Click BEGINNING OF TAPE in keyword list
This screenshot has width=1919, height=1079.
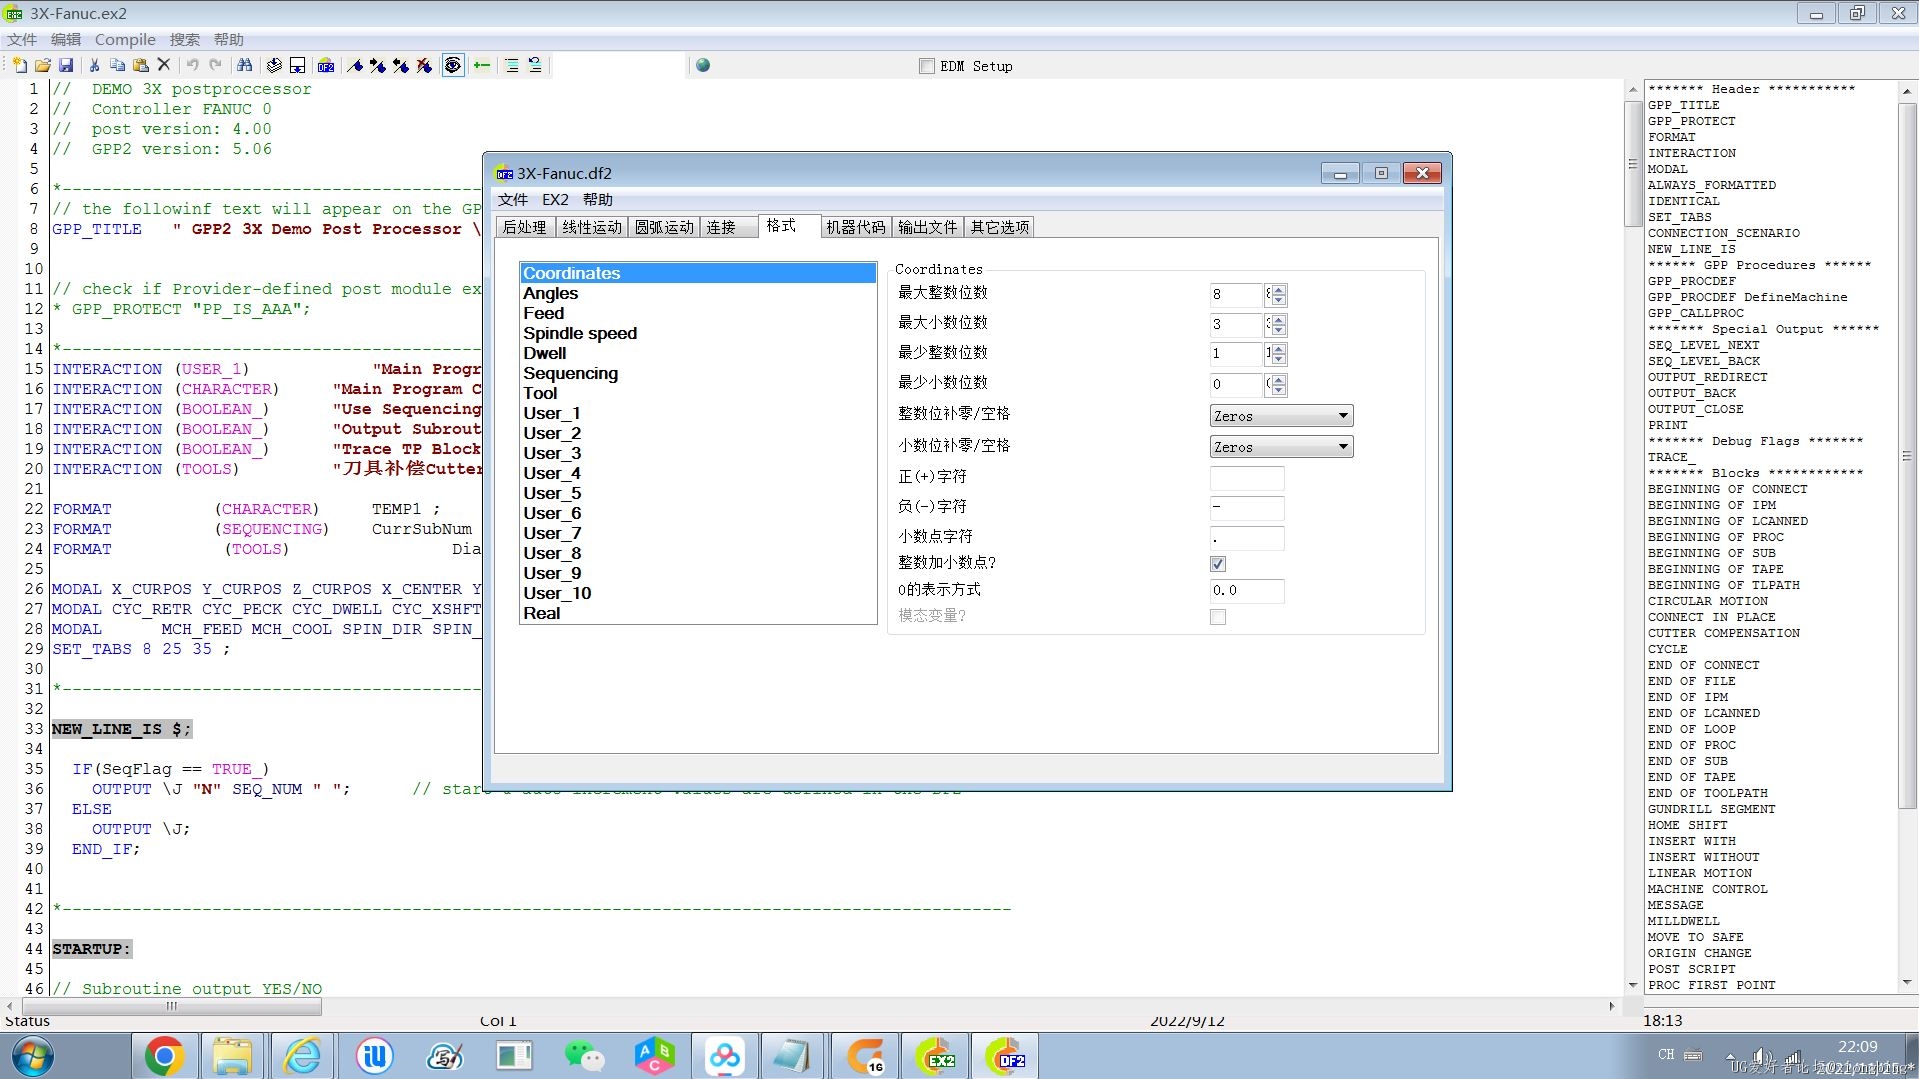(x=1716, y=569)
